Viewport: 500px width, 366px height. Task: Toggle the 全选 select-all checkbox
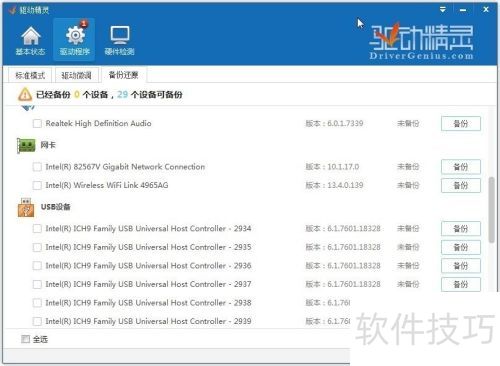[x=25, y=339]
